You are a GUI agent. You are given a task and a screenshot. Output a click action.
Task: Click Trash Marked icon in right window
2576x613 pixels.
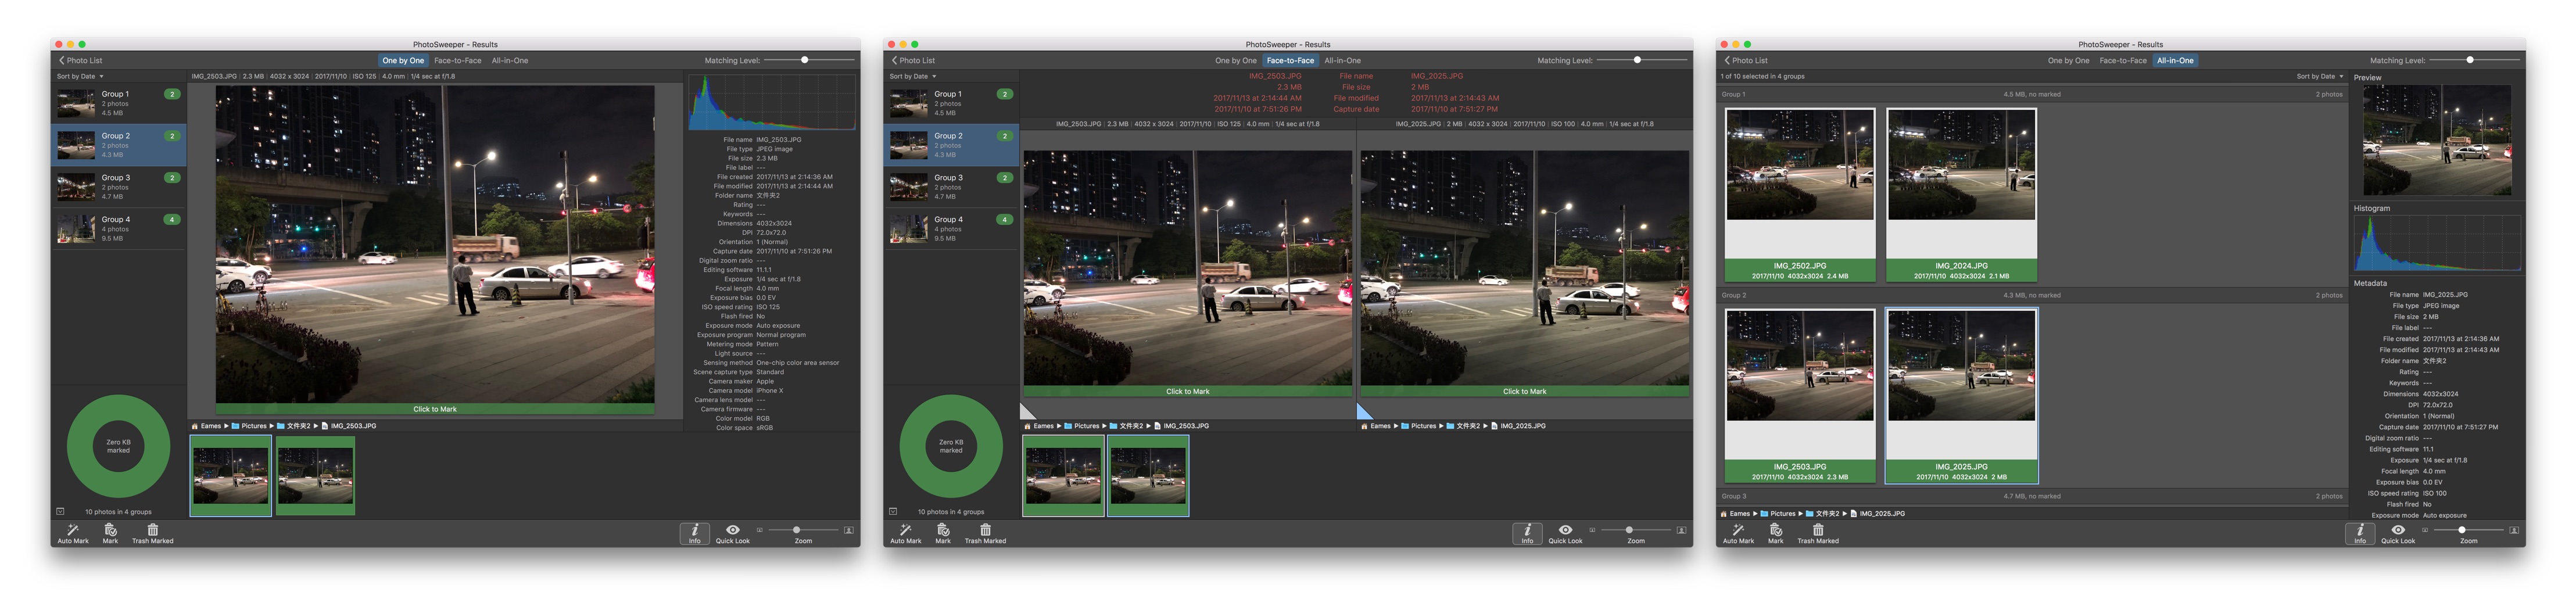click(x=1817, y=530)
